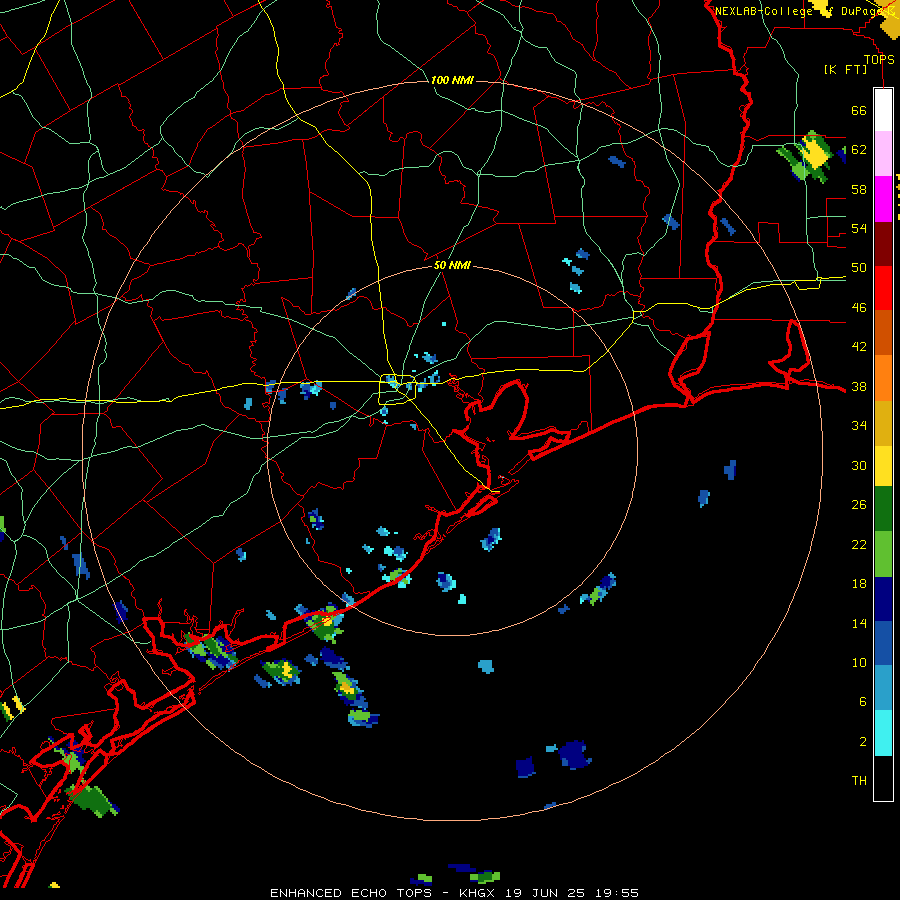Click the NEXLAB-College of DuPage credit text
900x900 pixels.
pos(804,11)
